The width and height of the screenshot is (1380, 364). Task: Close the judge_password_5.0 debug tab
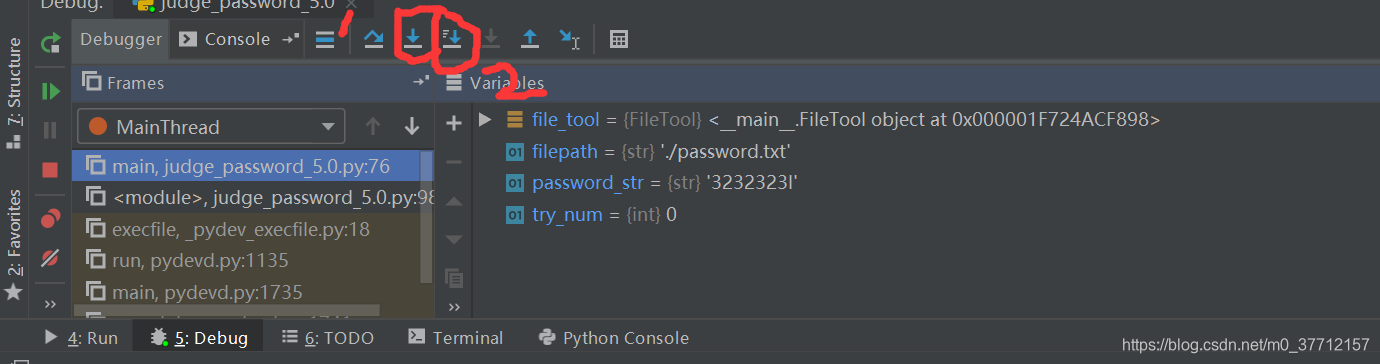350,5
